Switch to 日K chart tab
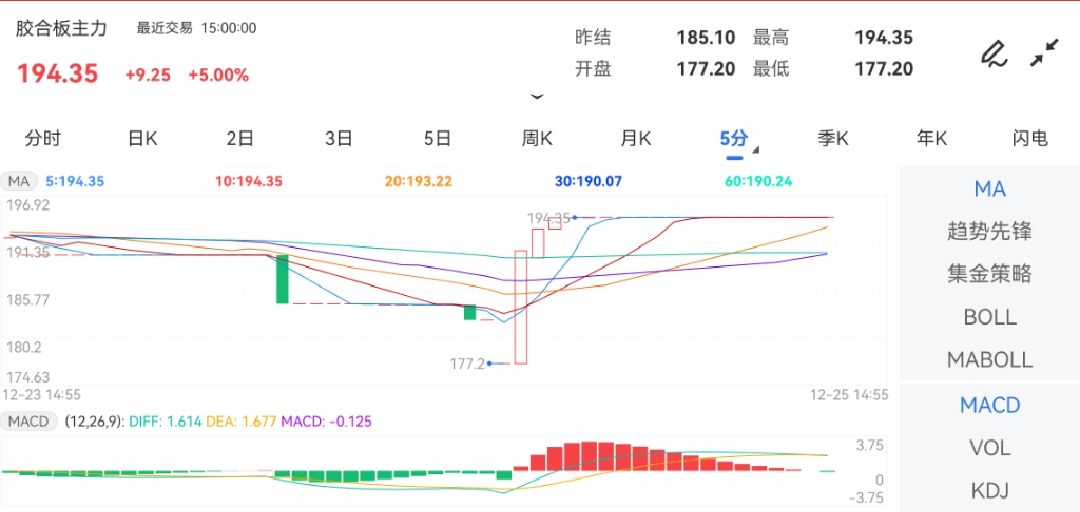Image resolution: width=1080 pixels, height=512 pixels. click(x=142, y=139)
